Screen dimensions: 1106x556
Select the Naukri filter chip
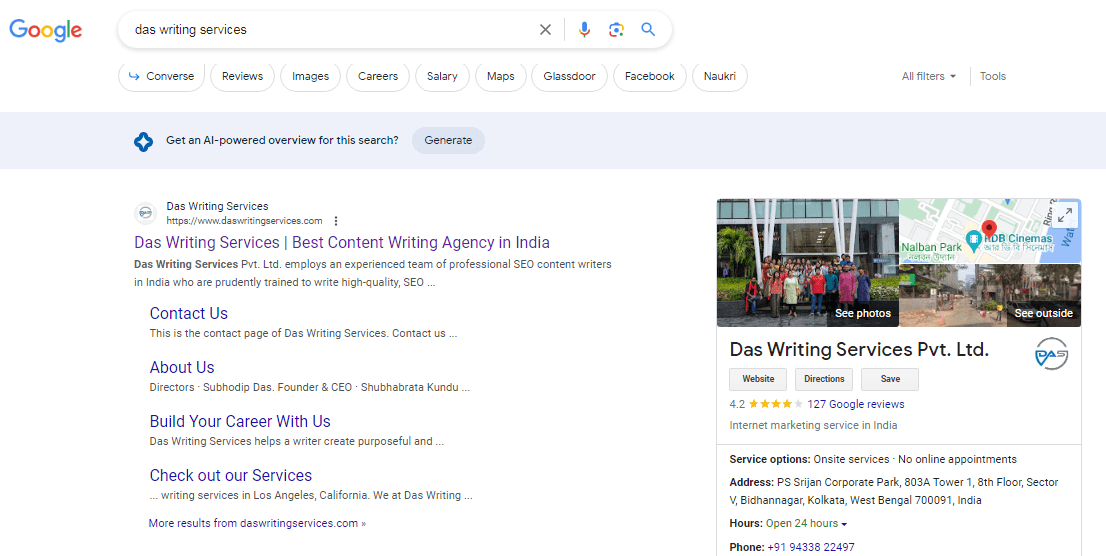719,76
